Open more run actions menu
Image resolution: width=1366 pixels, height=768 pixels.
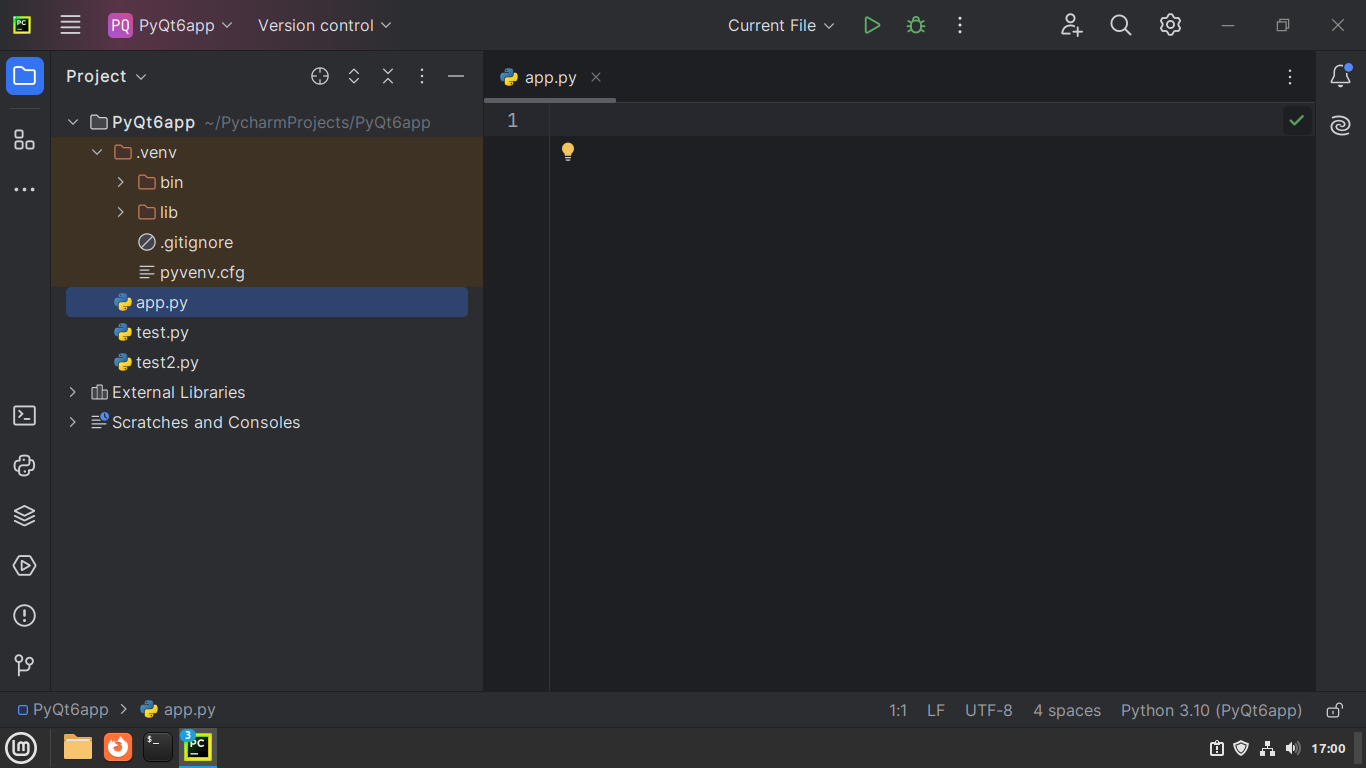[x=960, y=25]
